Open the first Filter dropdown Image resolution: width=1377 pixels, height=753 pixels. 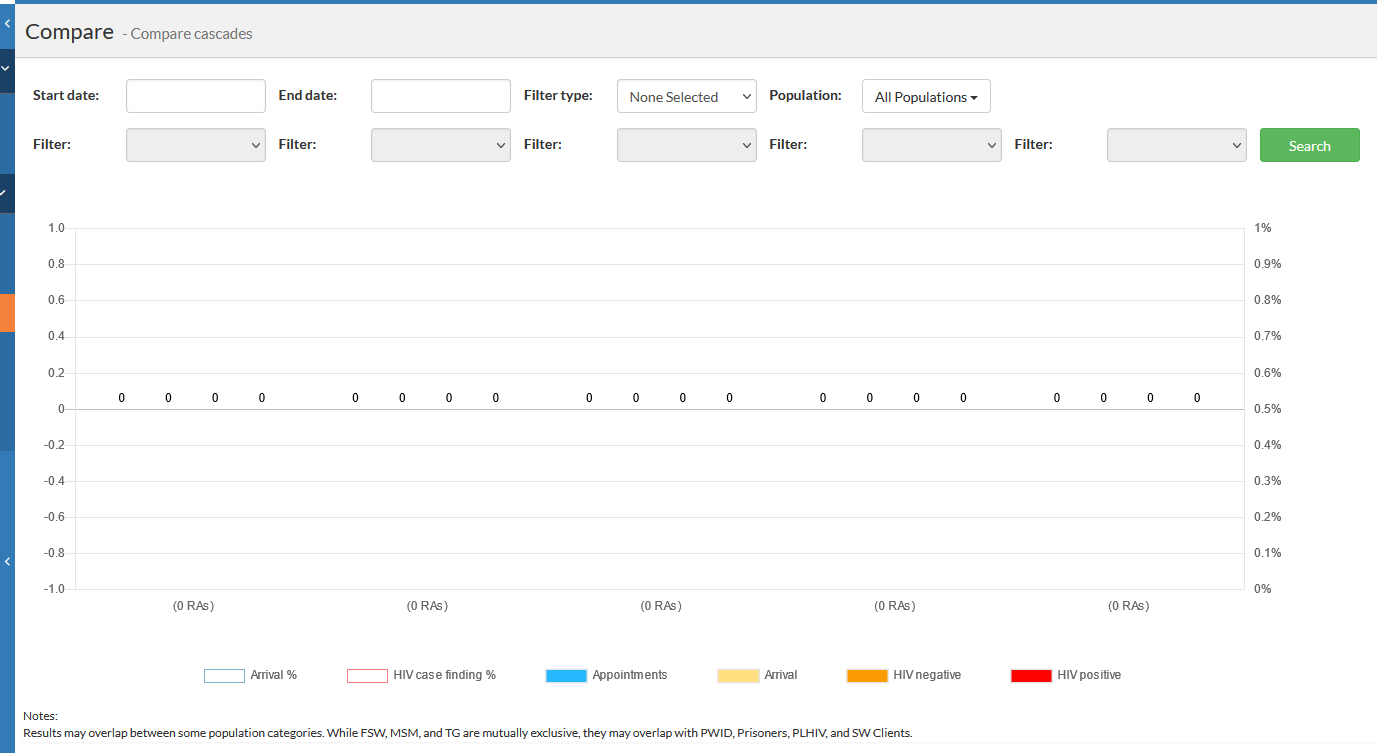pos(195,145)
